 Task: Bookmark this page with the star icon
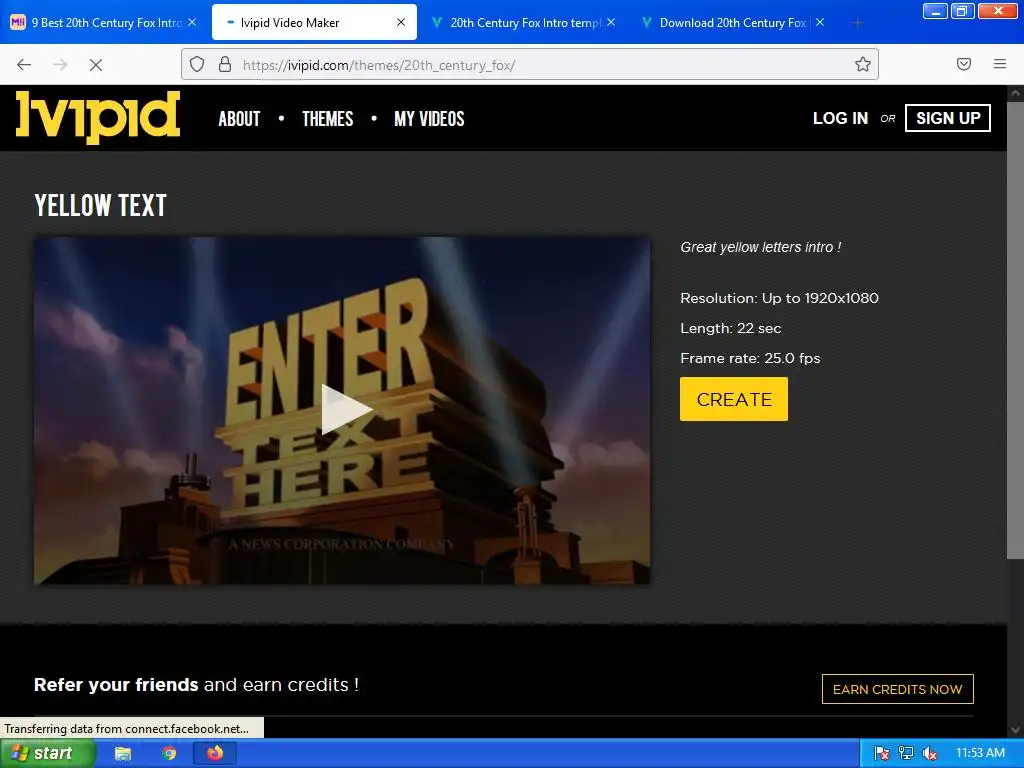pos(863,64)
